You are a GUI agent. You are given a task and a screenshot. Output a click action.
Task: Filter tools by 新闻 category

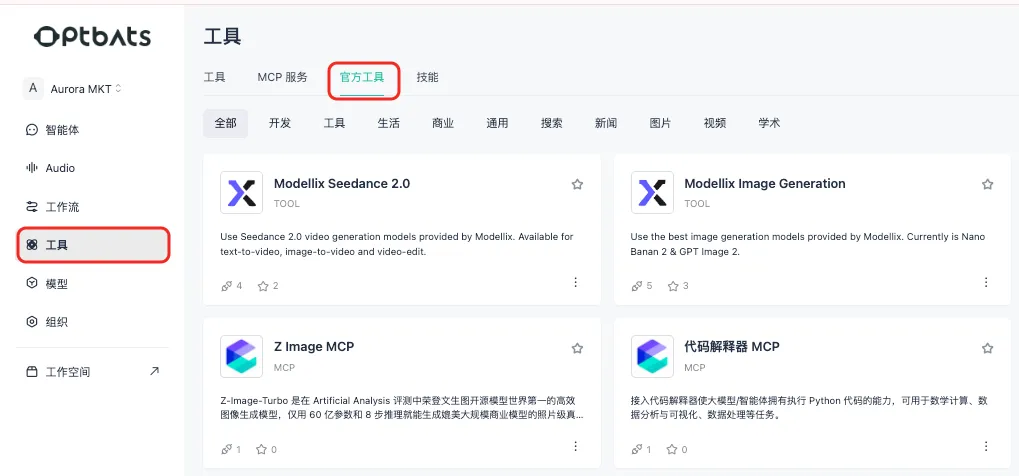coord(606,124)
